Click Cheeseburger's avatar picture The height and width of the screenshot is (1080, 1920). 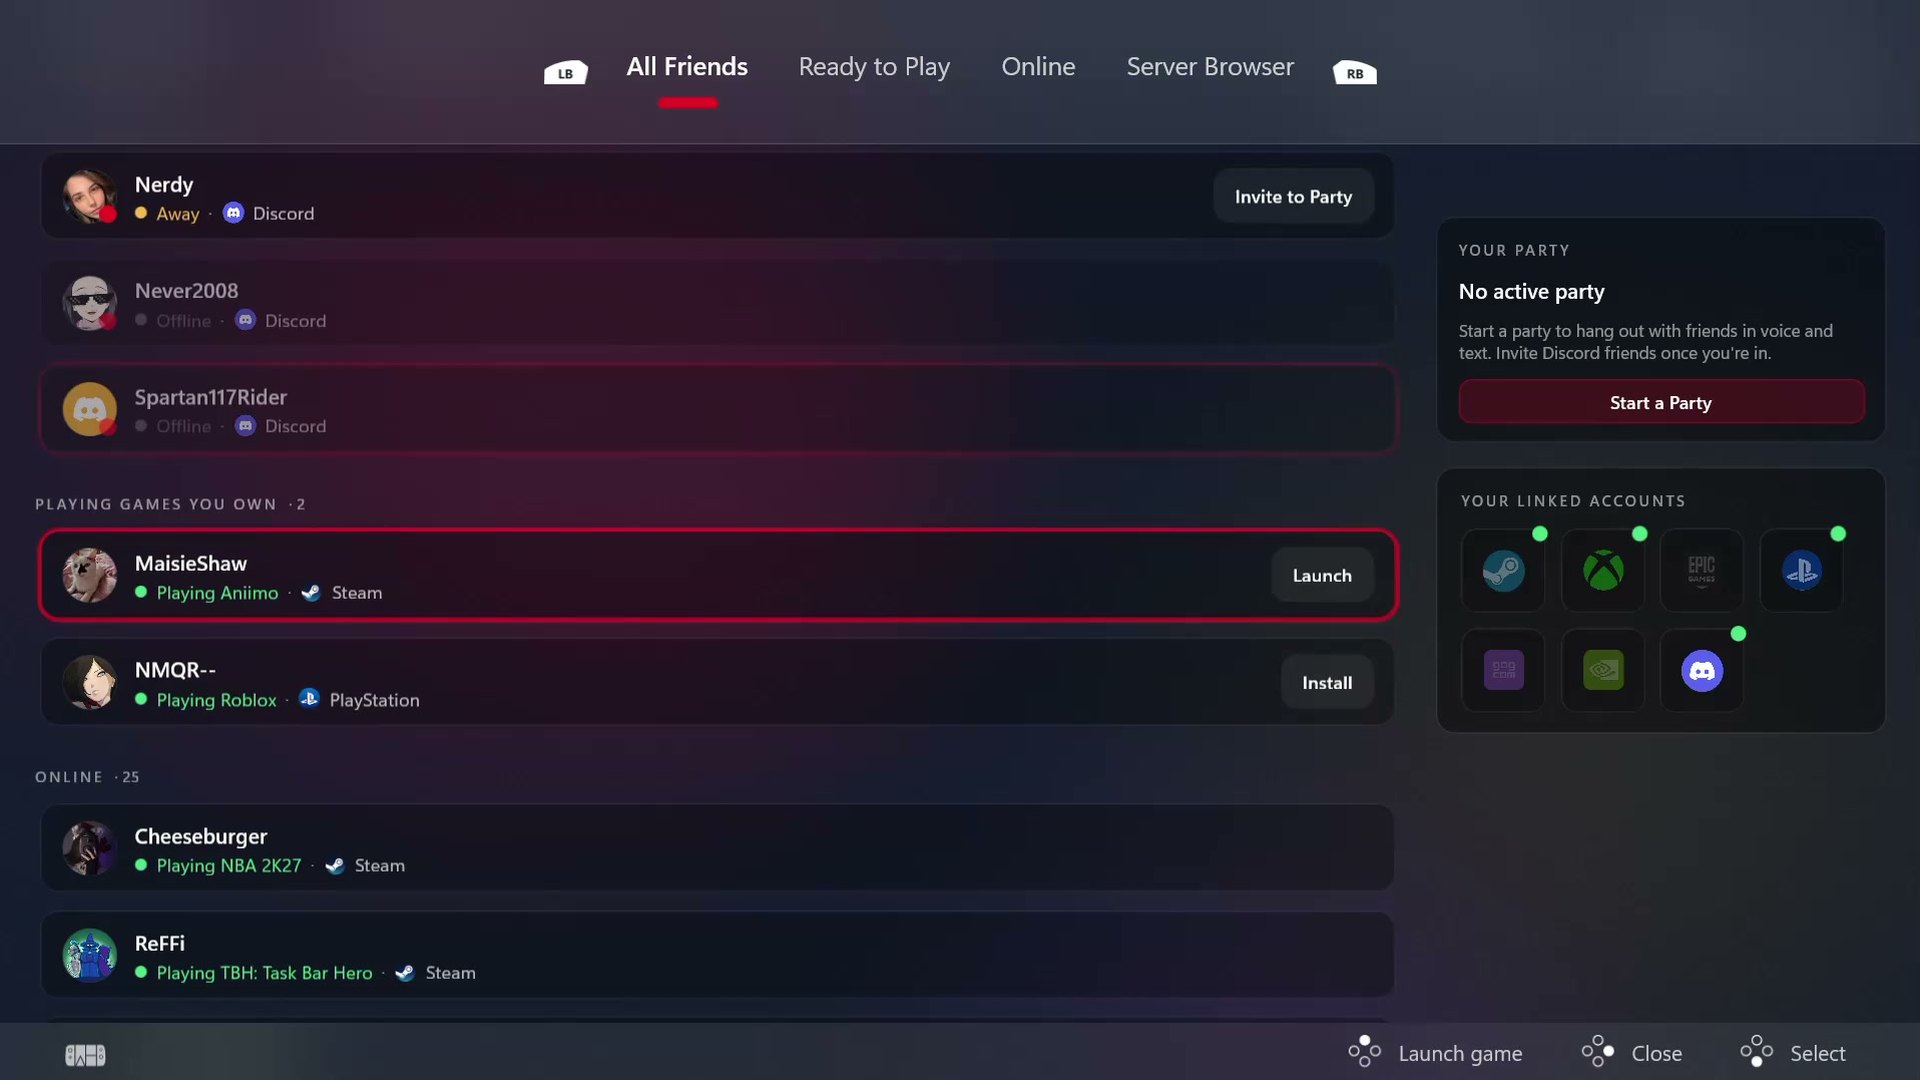tap(89, 848)
